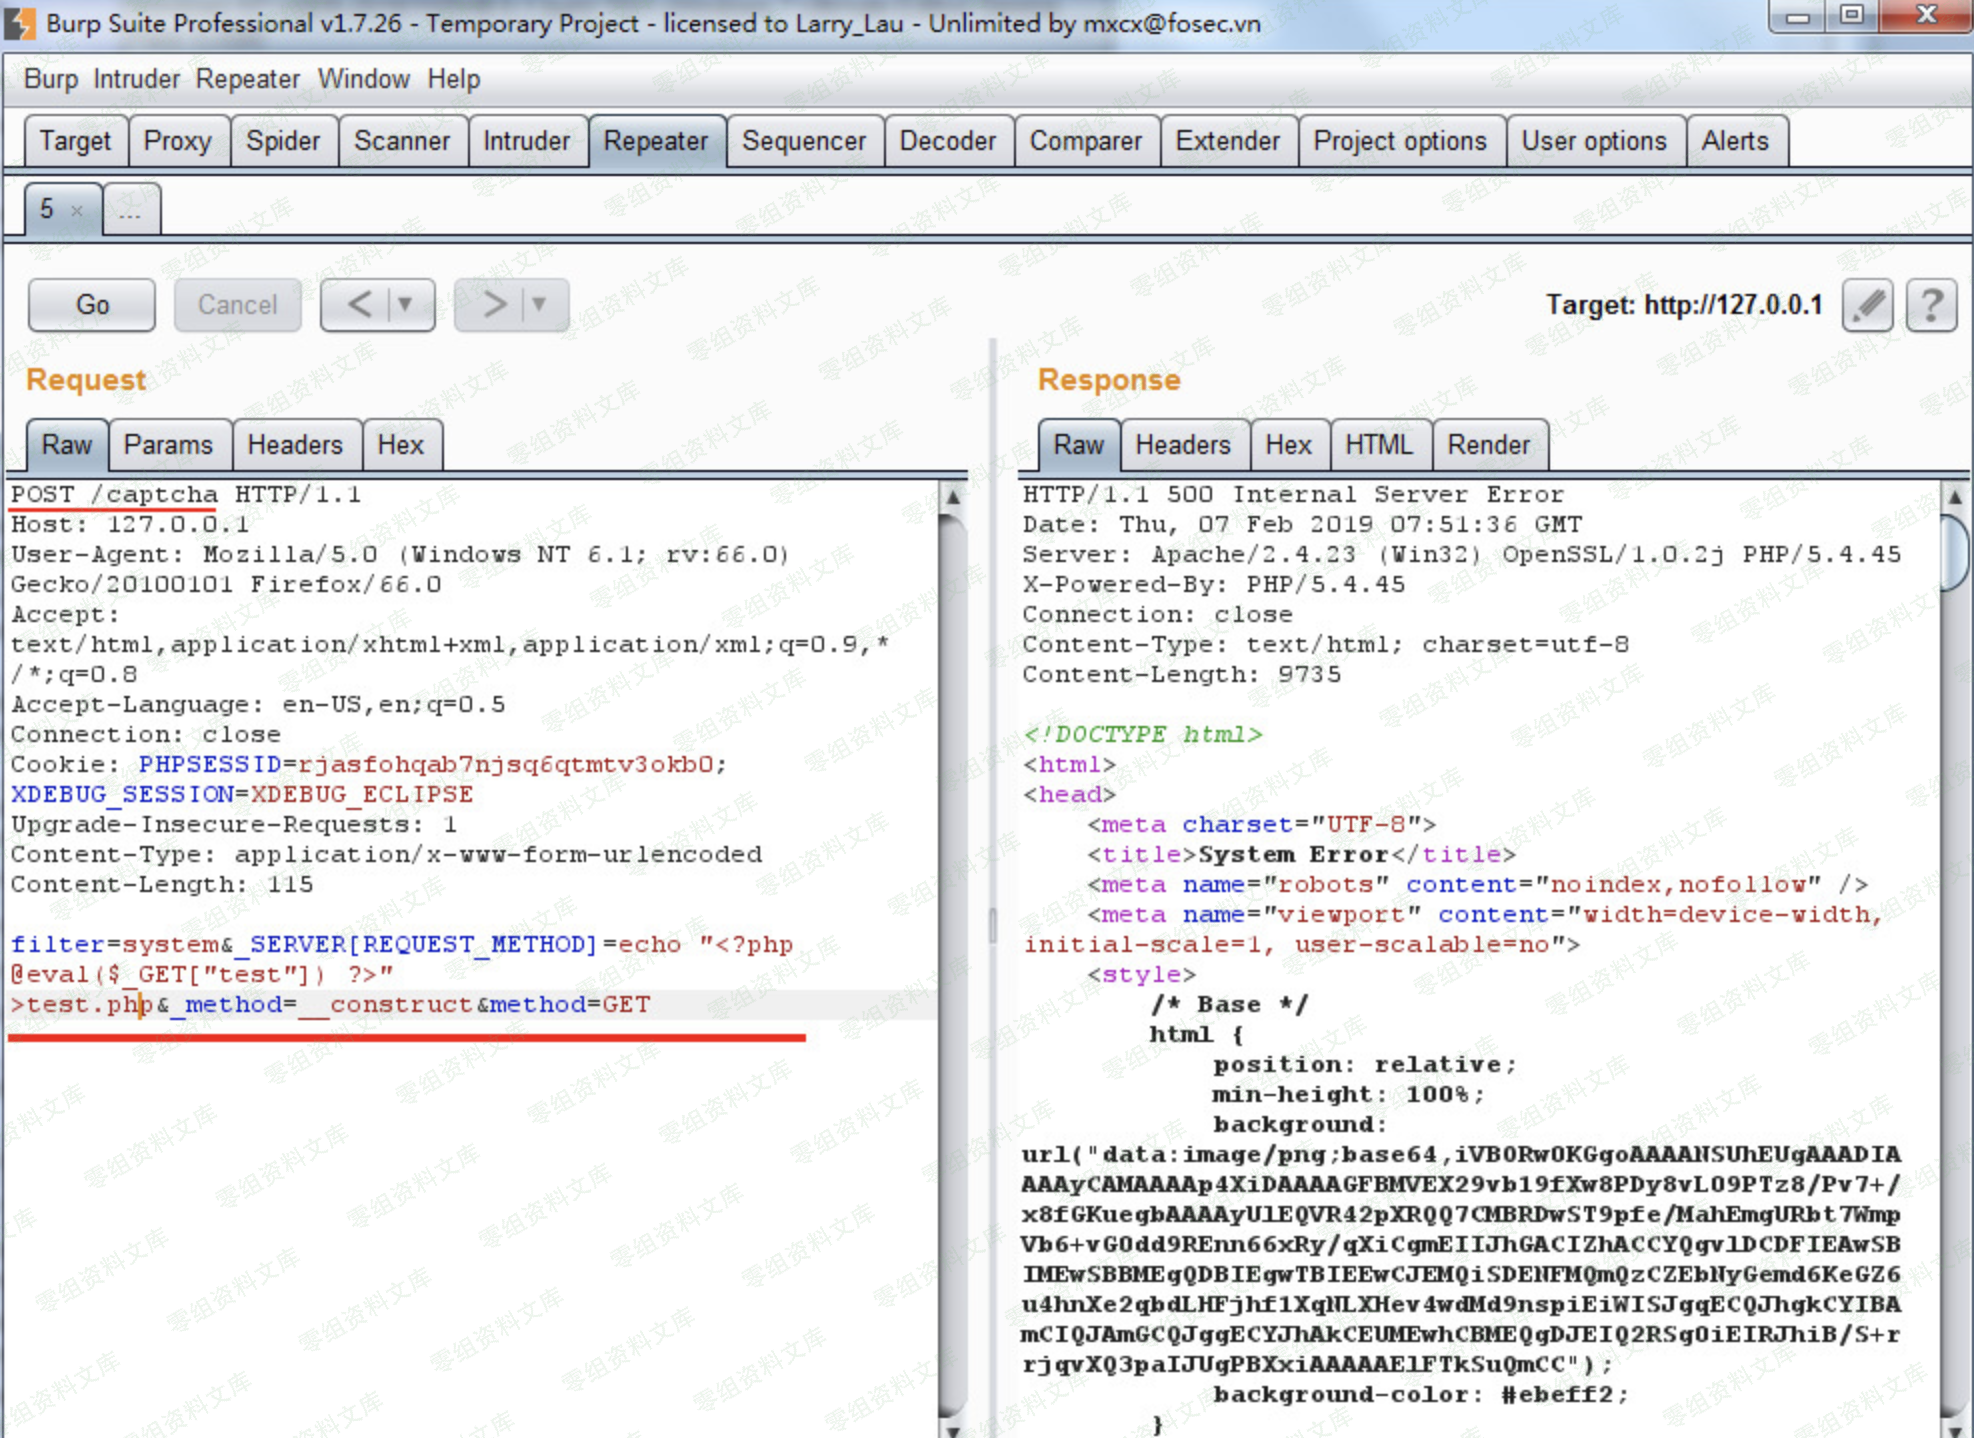The height and width of the screenshot is (1438, 1974).
Task: Click response pane scroll up arrow
Action: point(1954,497)
